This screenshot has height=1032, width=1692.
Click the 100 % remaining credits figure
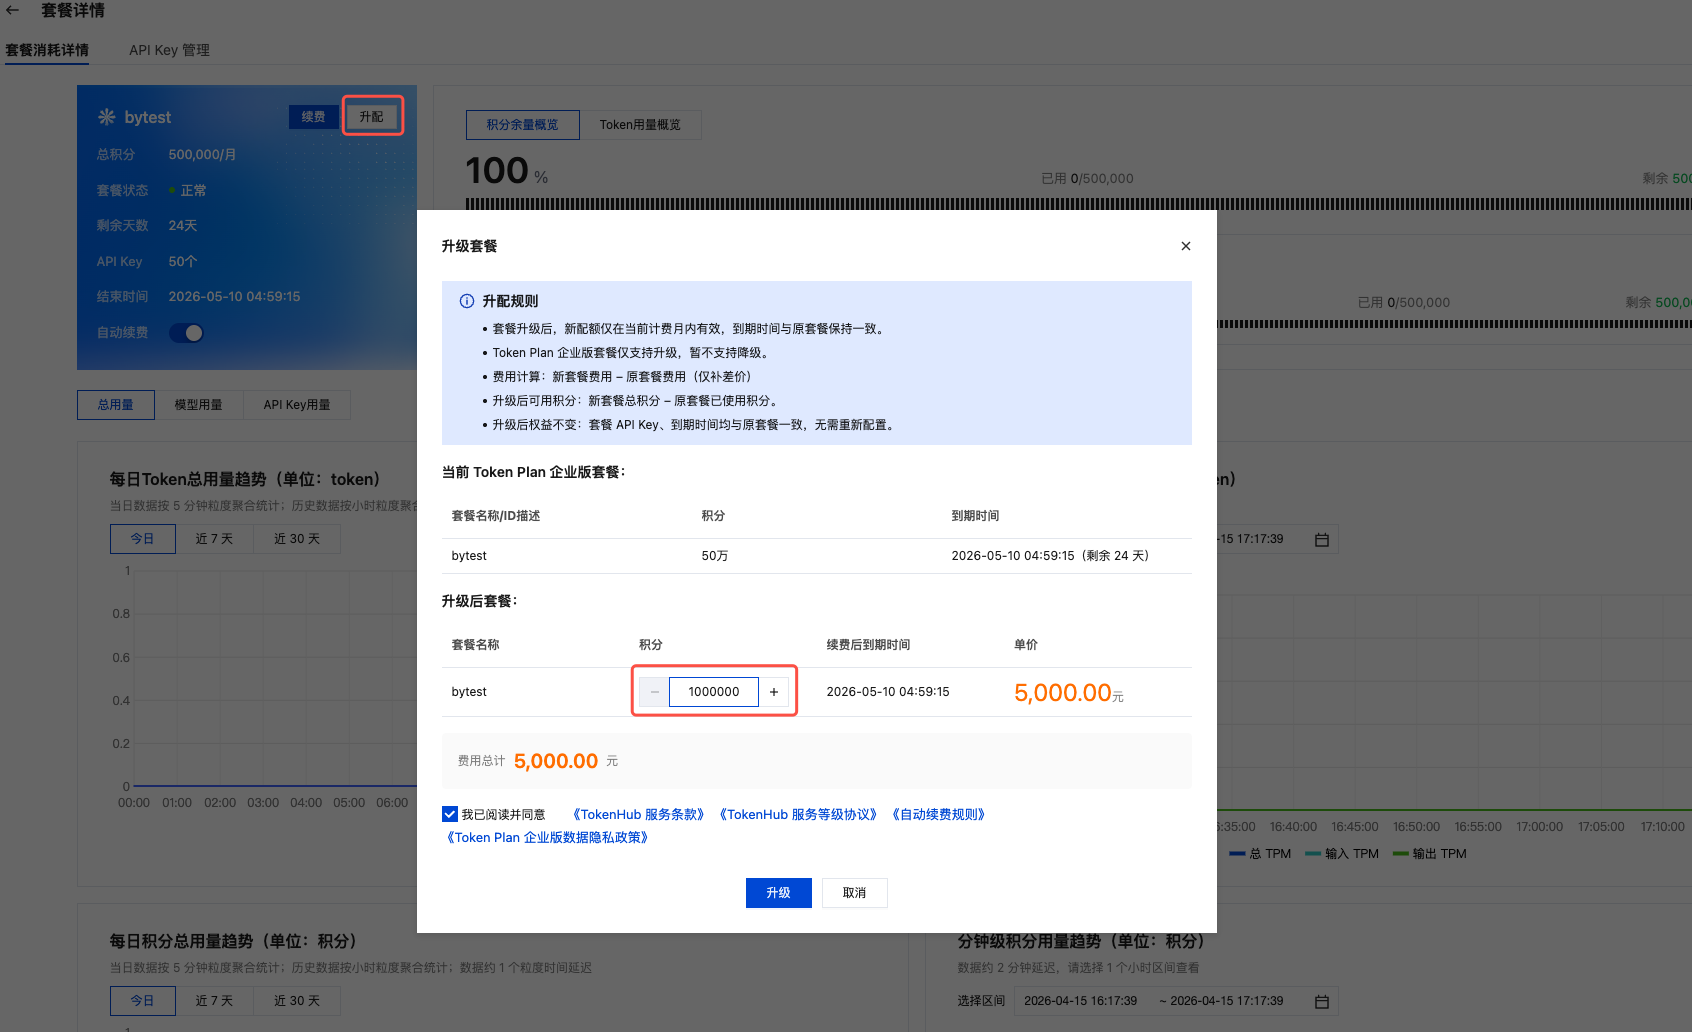click(x=507, y=171)
